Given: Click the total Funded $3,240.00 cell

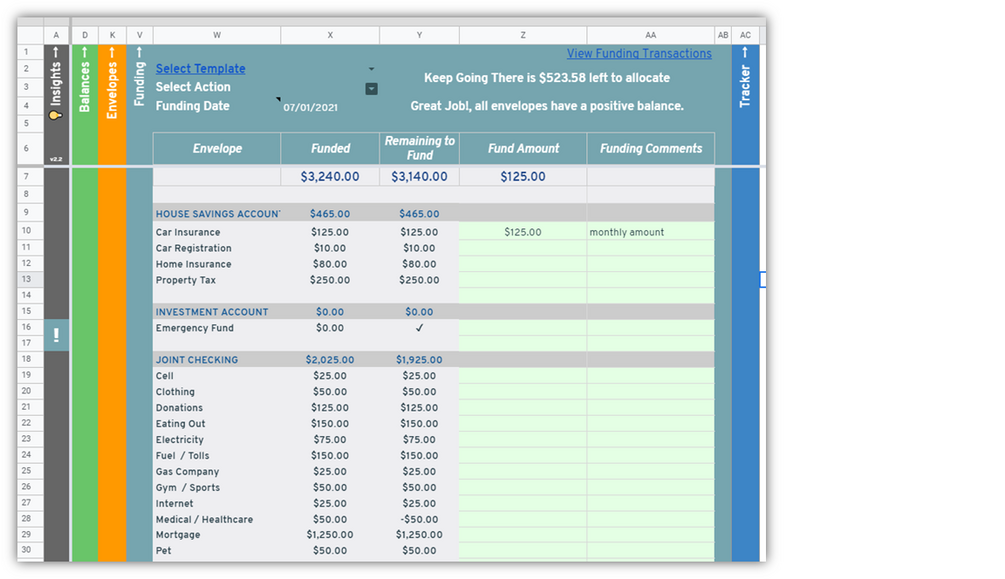Looking at the screenshot, I should [x=330, y=176].
